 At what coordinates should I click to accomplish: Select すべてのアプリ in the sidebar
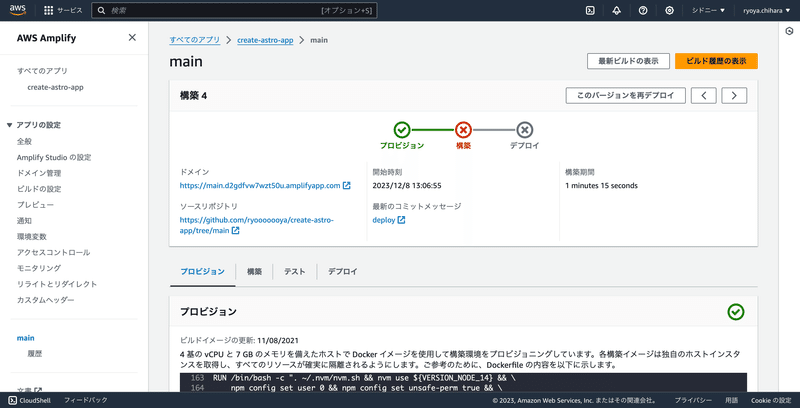point(42,71)
